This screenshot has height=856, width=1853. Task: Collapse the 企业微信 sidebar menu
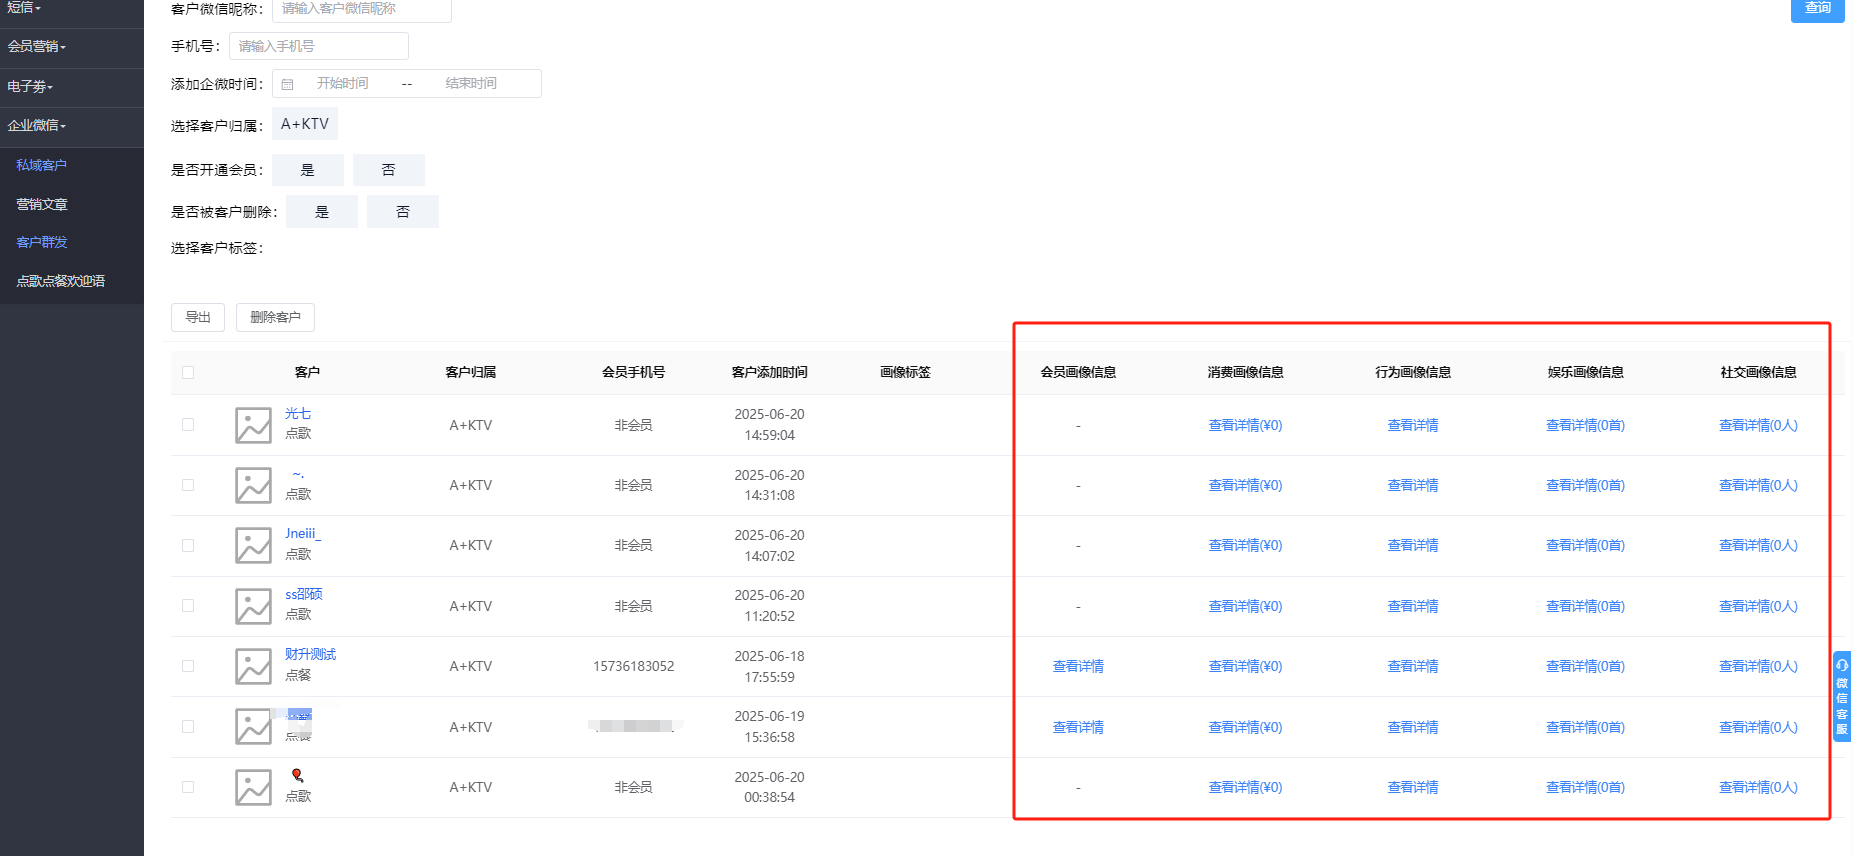click(x=72, y=126)
